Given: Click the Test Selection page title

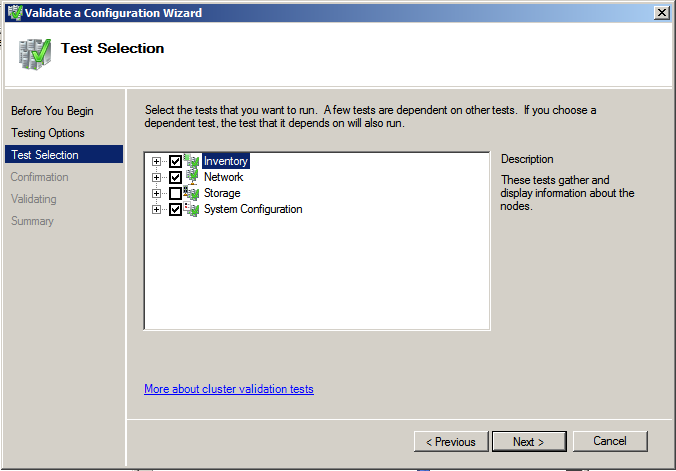Looking at the screenshot, I should point(113,48).
